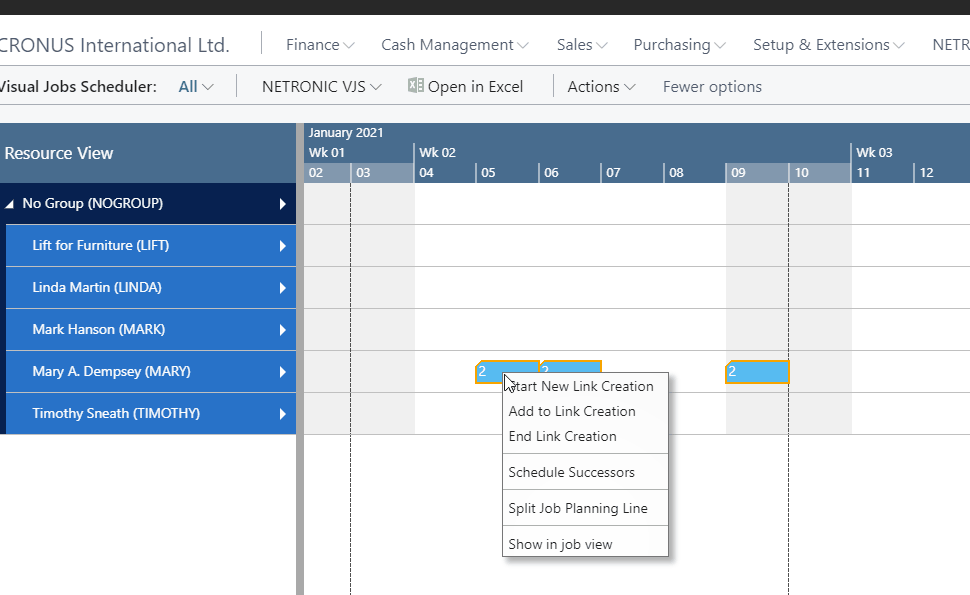Viewport: 970px width, 595px height.
Task: Select Start New Link Creation
Action: click(584, 386)
